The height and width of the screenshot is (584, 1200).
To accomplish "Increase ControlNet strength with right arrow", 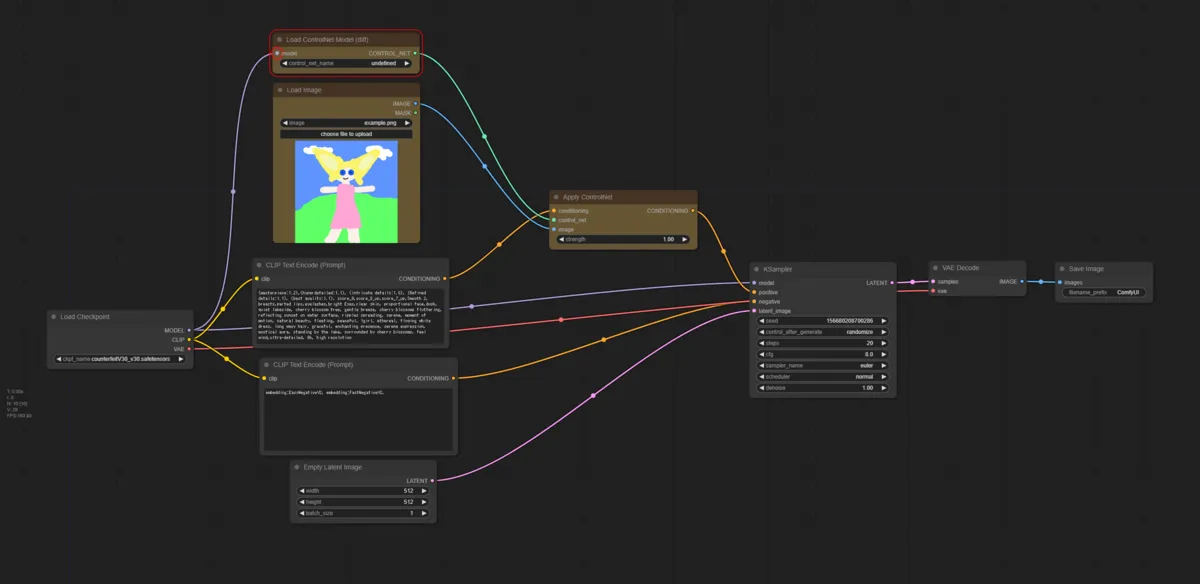I will [x=683, y=240].
